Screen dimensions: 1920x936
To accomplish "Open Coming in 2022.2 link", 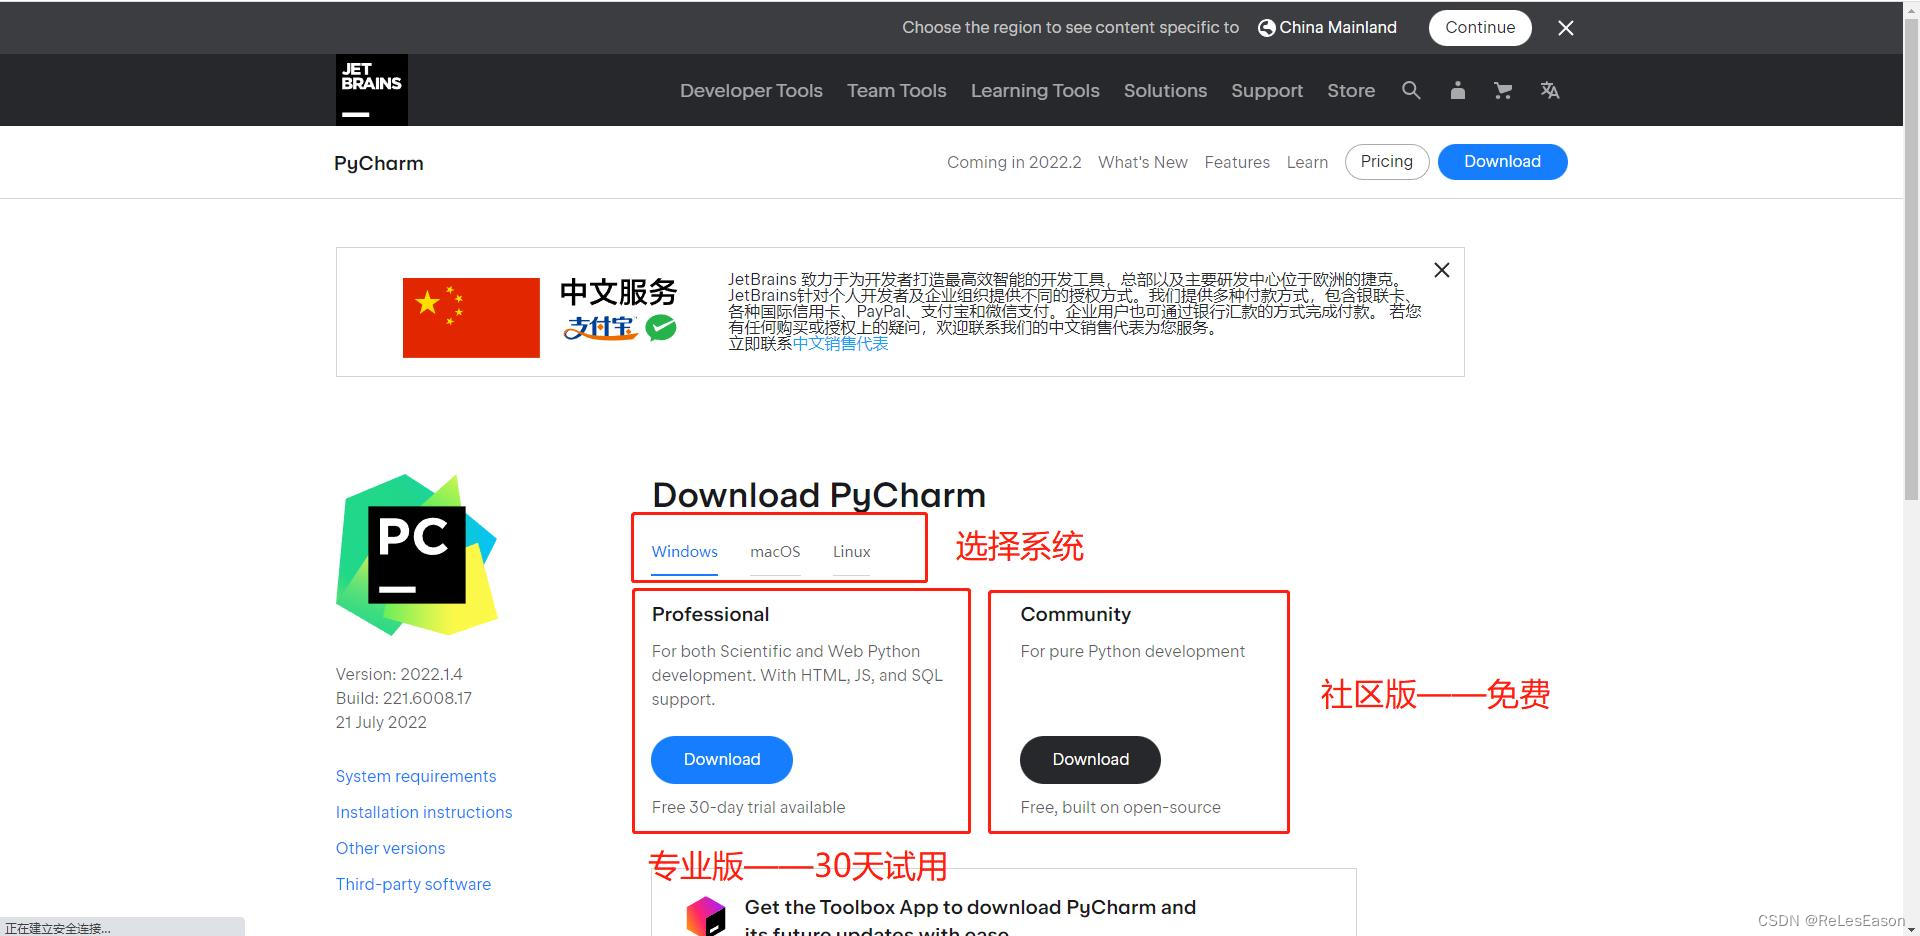I will pyautogui.click(x=1014, y=162).
